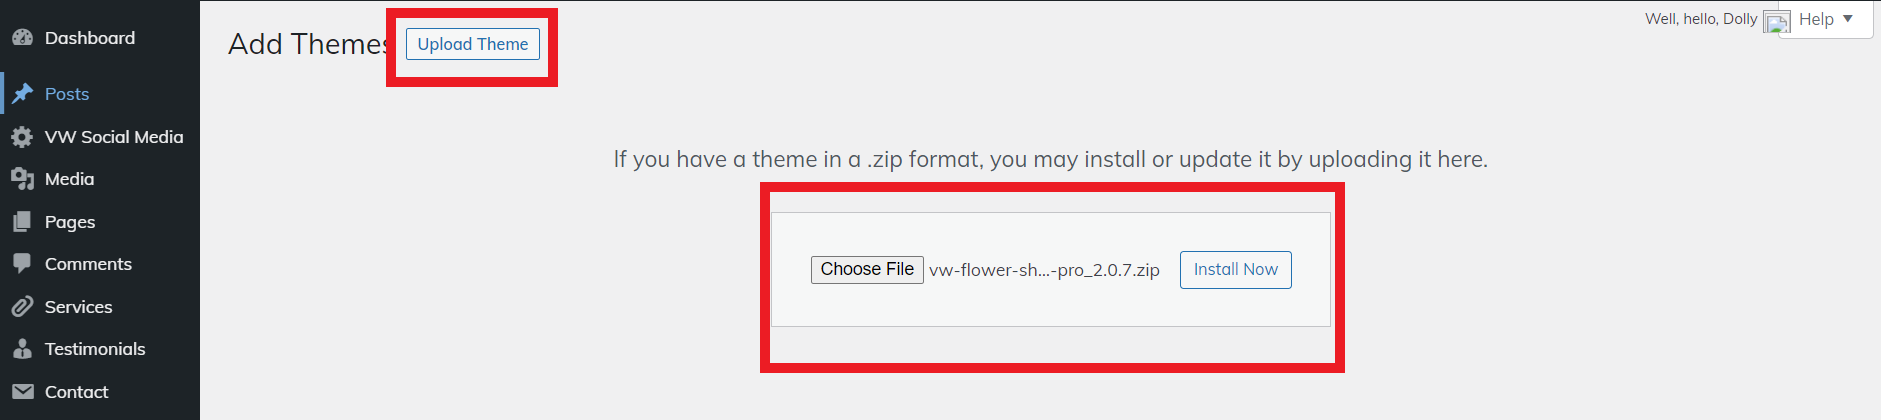Click the Comments speech bubble icon
The image size is (1881, 420).
[22, 264]
